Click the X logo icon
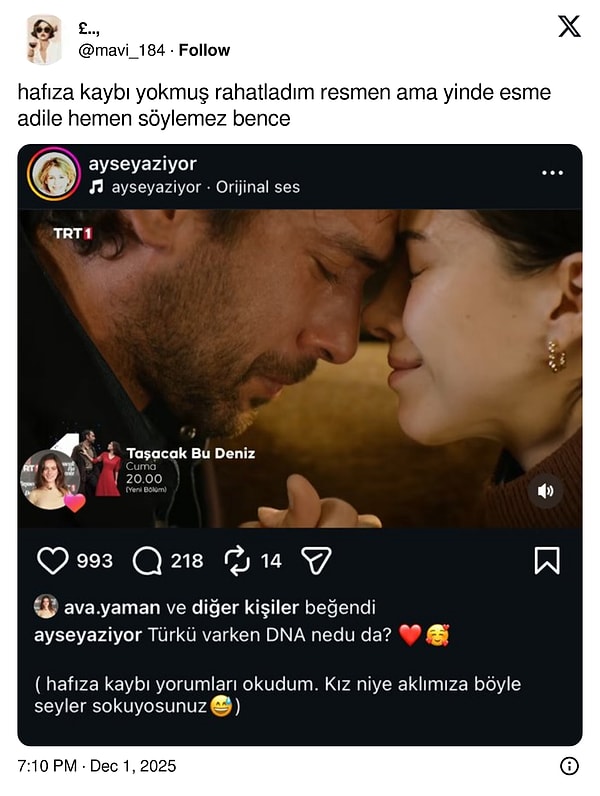Screen dimensions: 600x796 pos(569,27)
